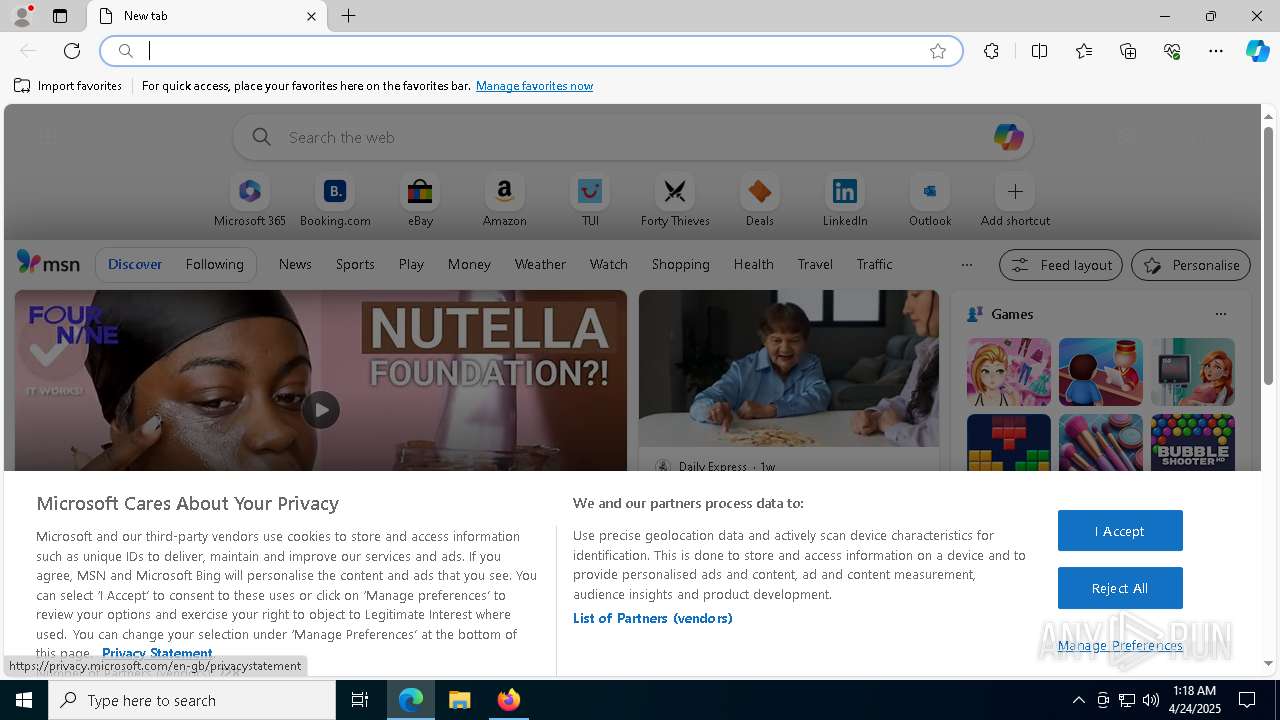
Task: Open List of Partners (vendors) link
Action: (652, 618)
